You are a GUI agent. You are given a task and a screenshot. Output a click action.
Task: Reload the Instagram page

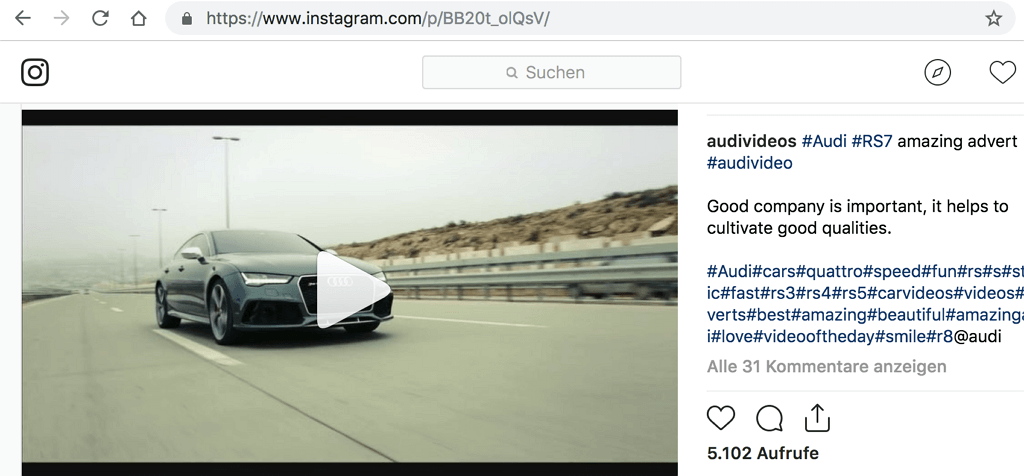tap(100, 18)
